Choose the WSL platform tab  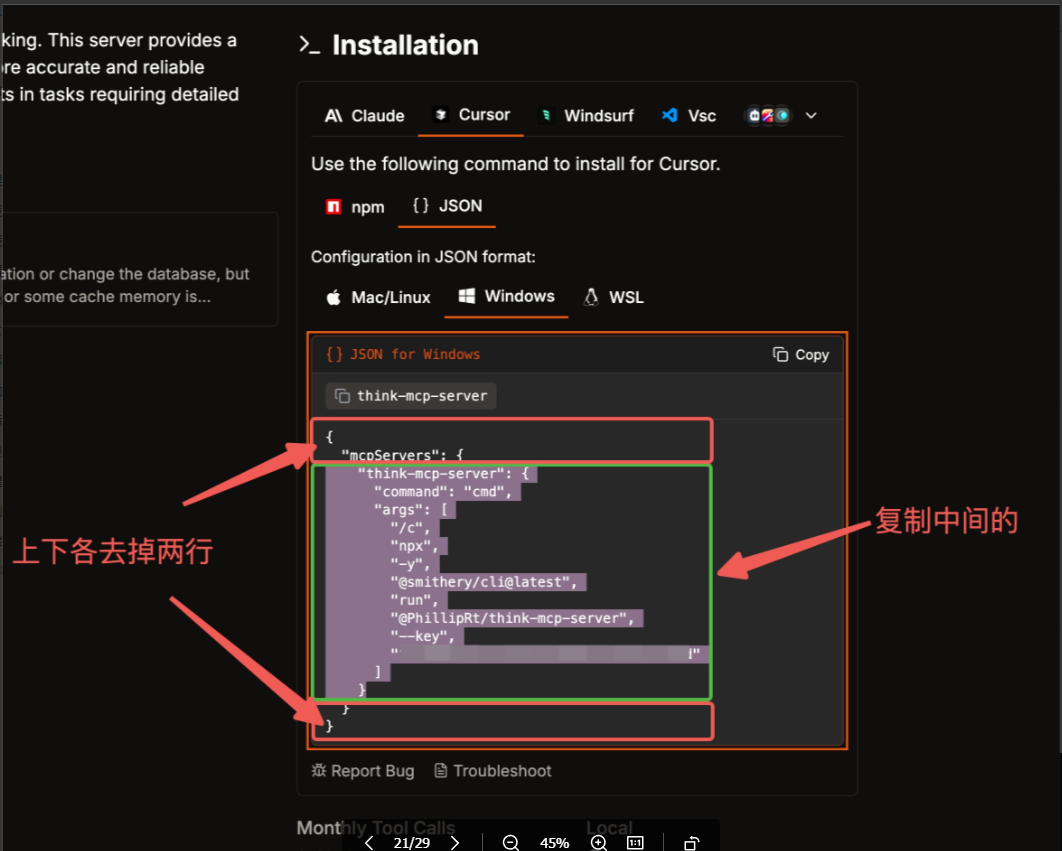coord(613,298)
